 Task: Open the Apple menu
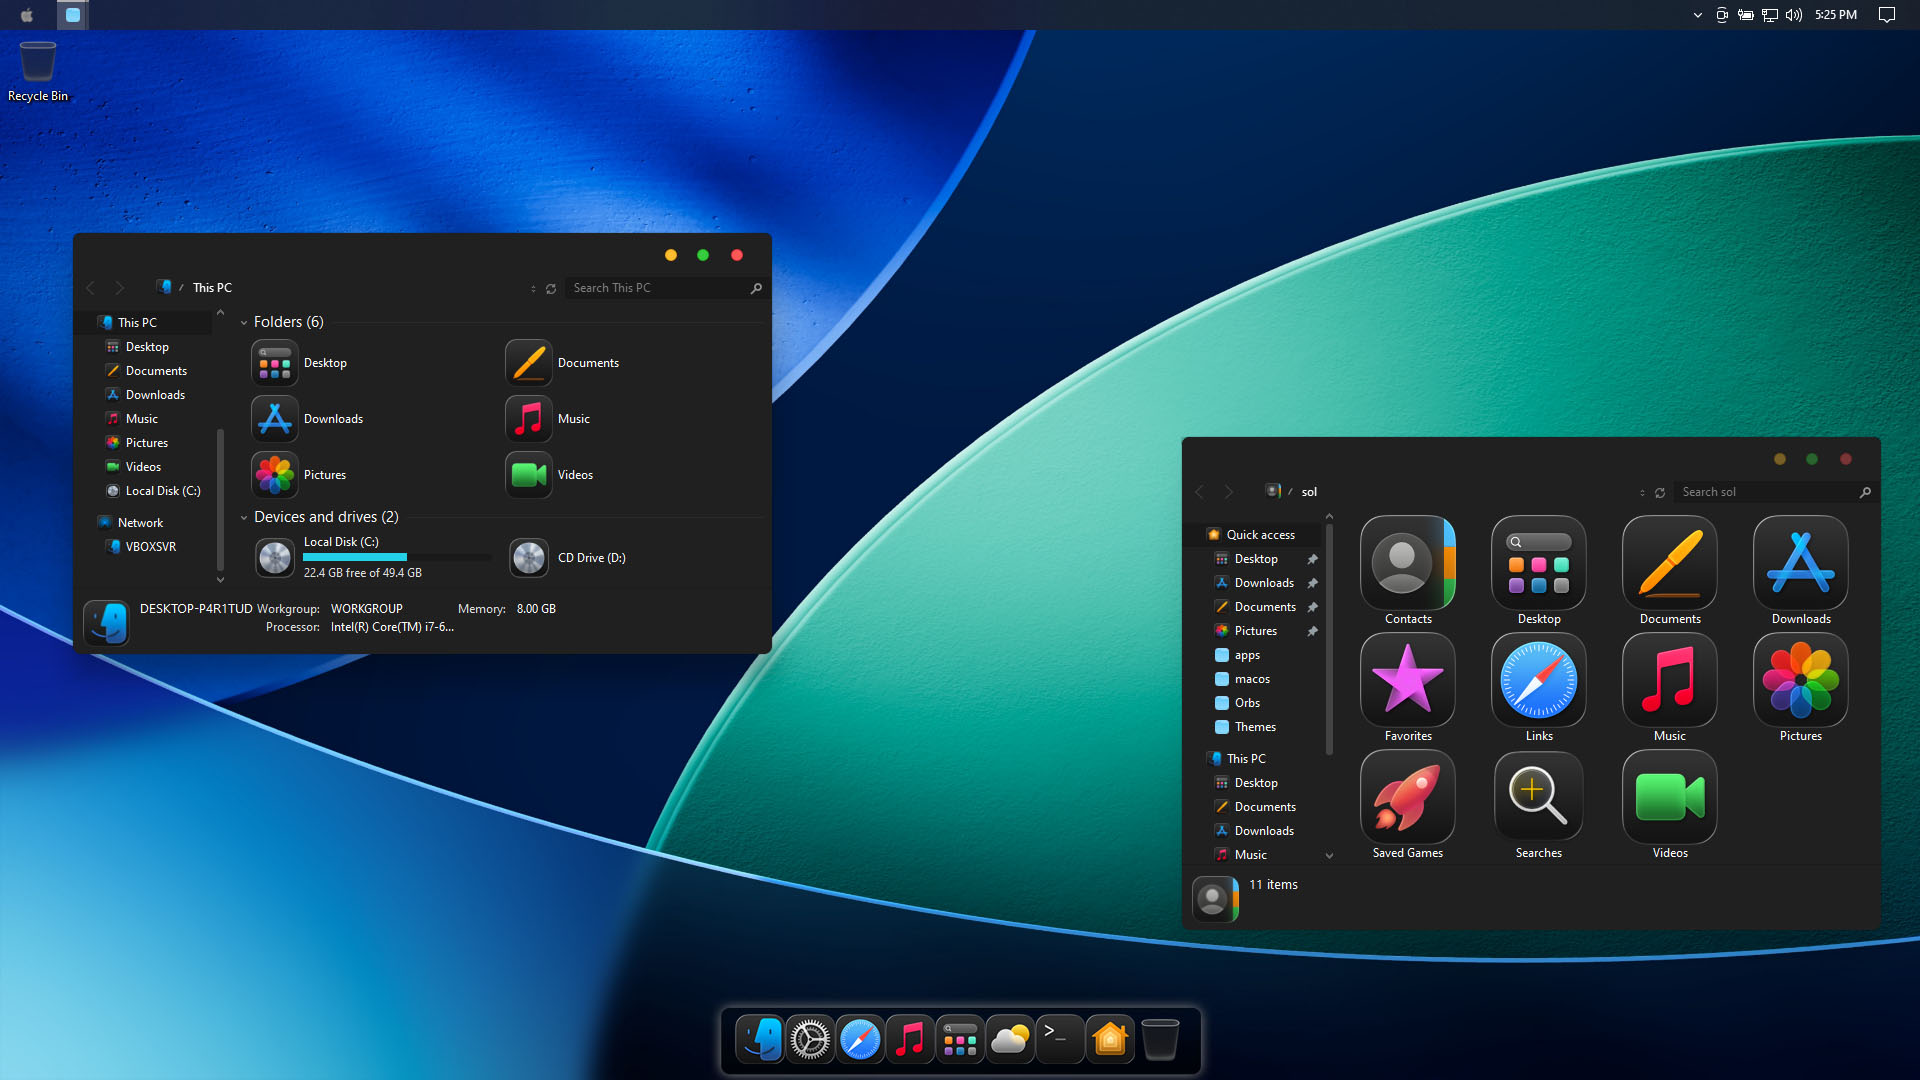pyautogui.click(x=27, y=15)
